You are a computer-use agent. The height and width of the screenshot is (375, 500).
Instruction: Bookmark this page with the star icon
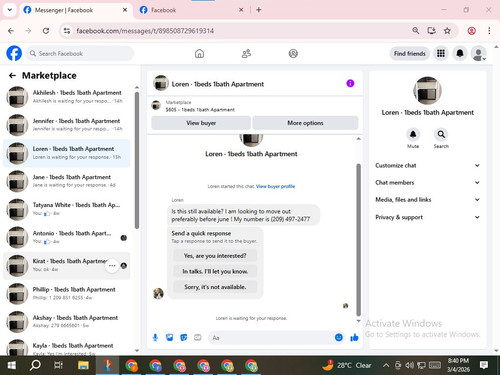447,31
